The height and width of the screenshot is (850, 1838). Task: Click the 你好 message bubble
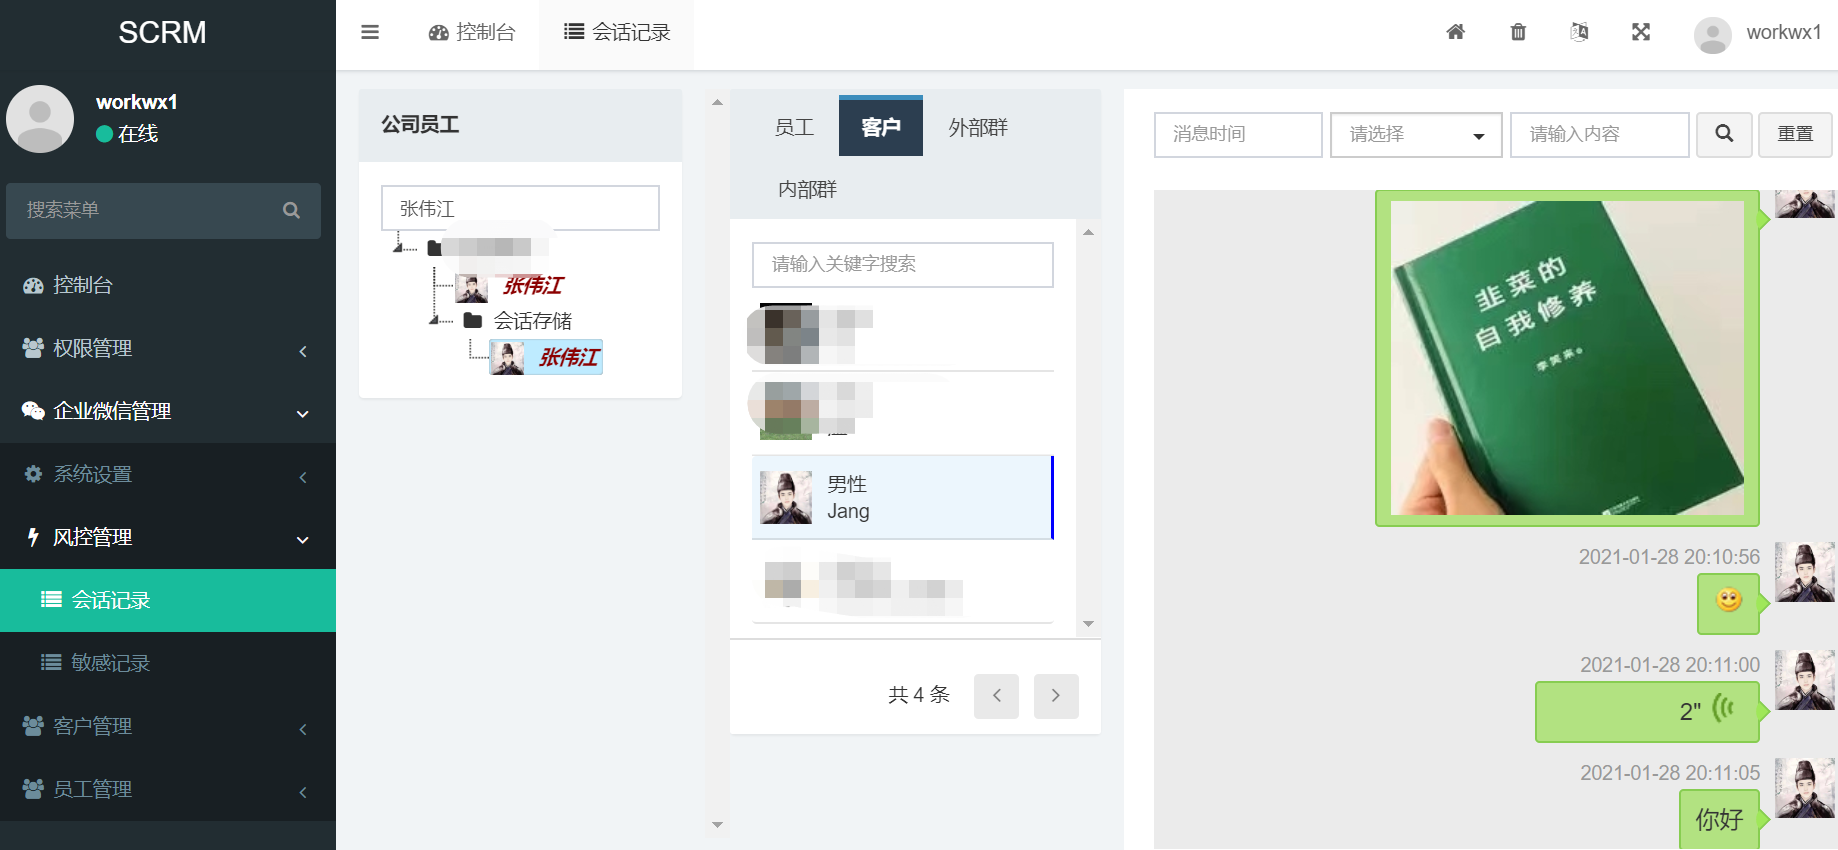point(1719,820)
